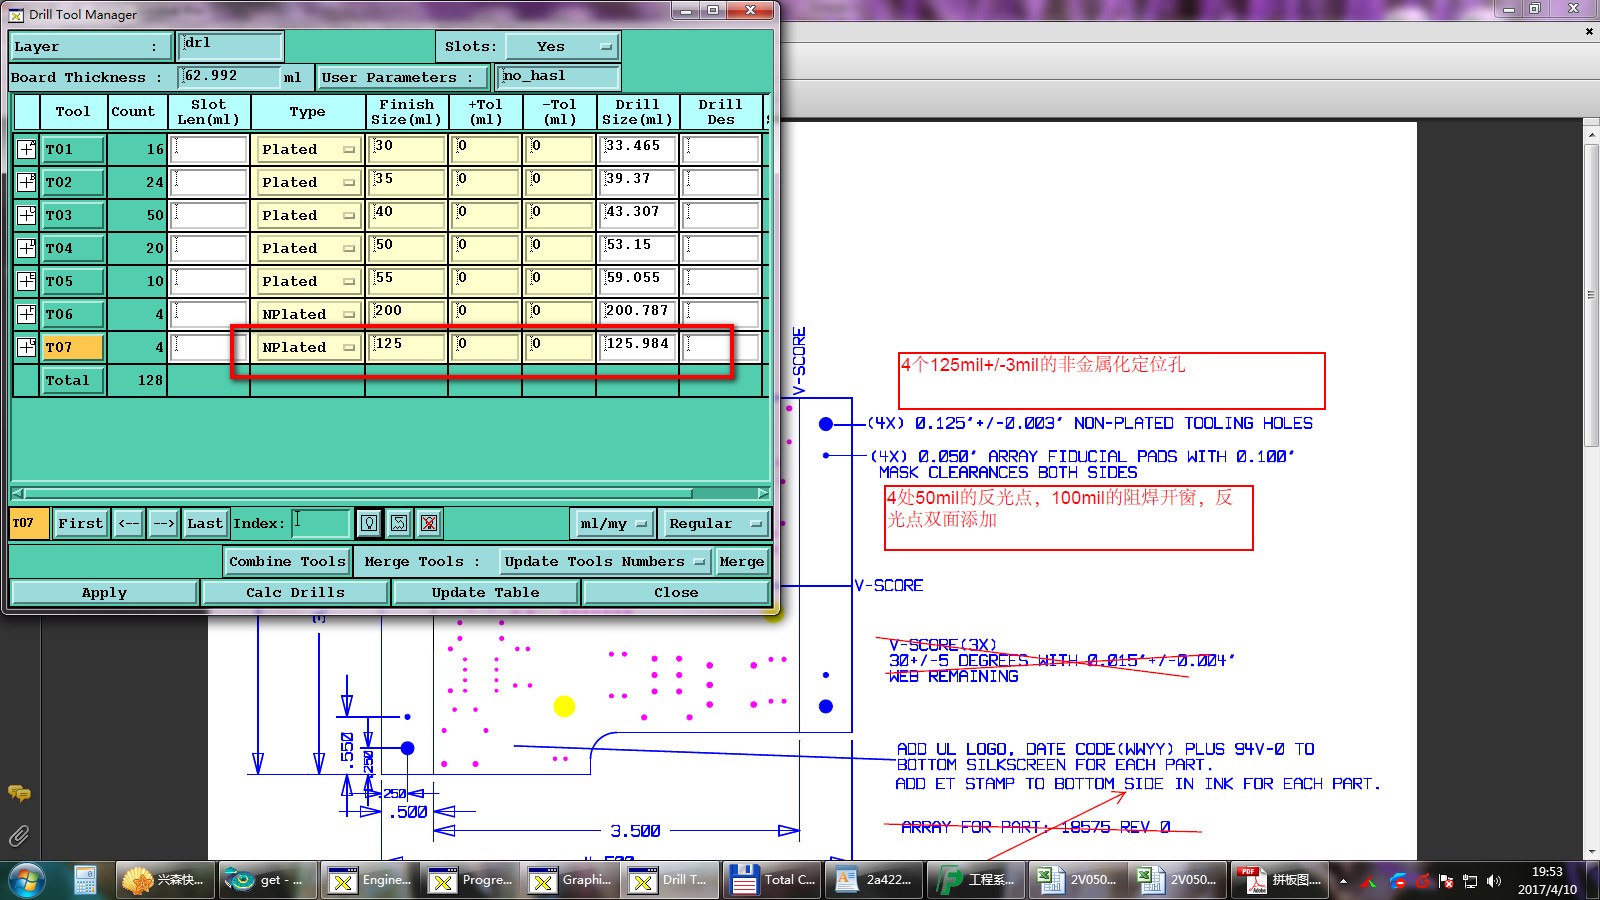Expand the T05 tool row plus icon
This screenshot has height=900, width=1600.
pyautogui.click(x=26, y=281)
